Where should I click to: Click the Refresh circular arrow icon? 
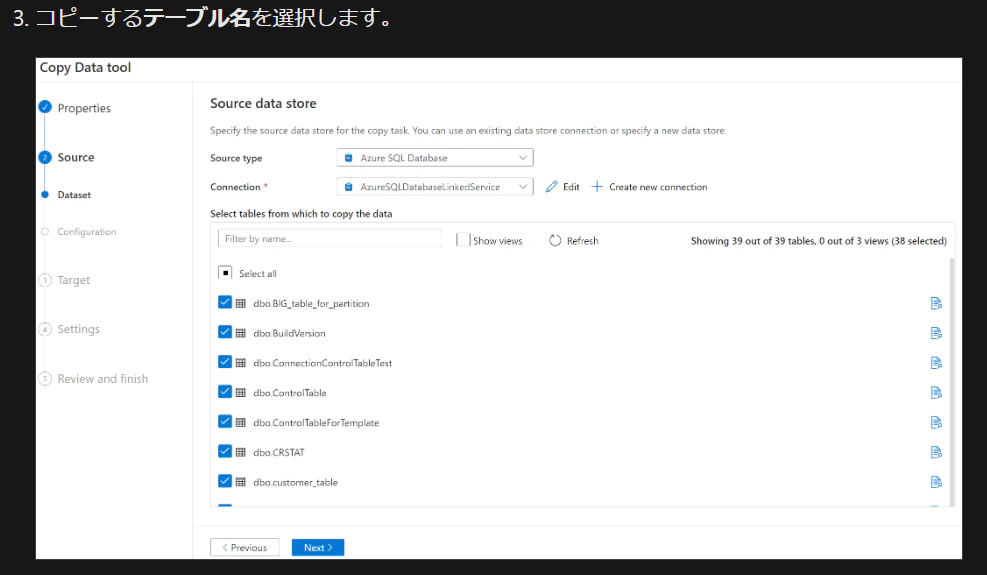[x=555, y=241]
